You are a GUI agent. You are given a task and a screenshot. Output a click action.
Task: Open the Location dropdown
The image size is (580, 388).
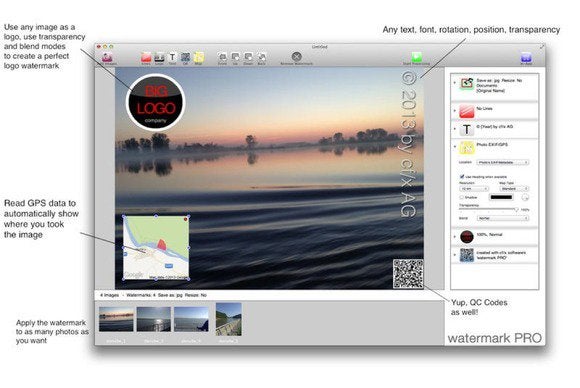point(503,162)
